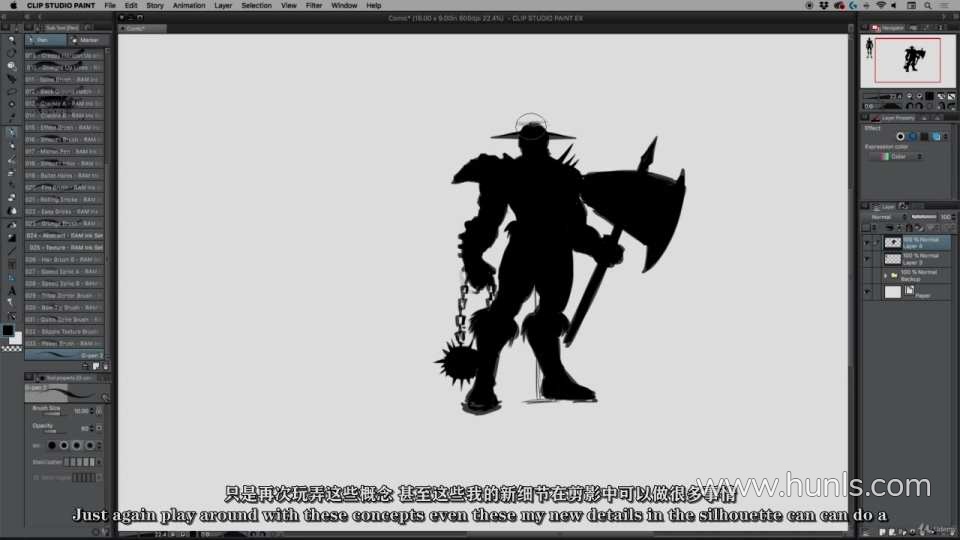The height and width of the screenshot is (540, 960).
Task: Open the Selection menu
Action: [256, 5]
